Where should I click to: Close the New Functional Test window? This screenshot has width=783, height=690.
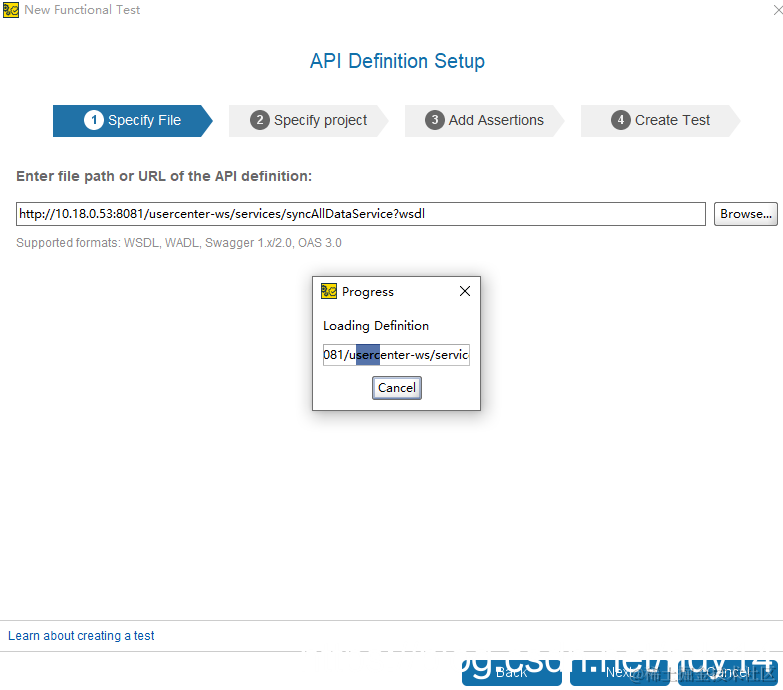[777, 10]
